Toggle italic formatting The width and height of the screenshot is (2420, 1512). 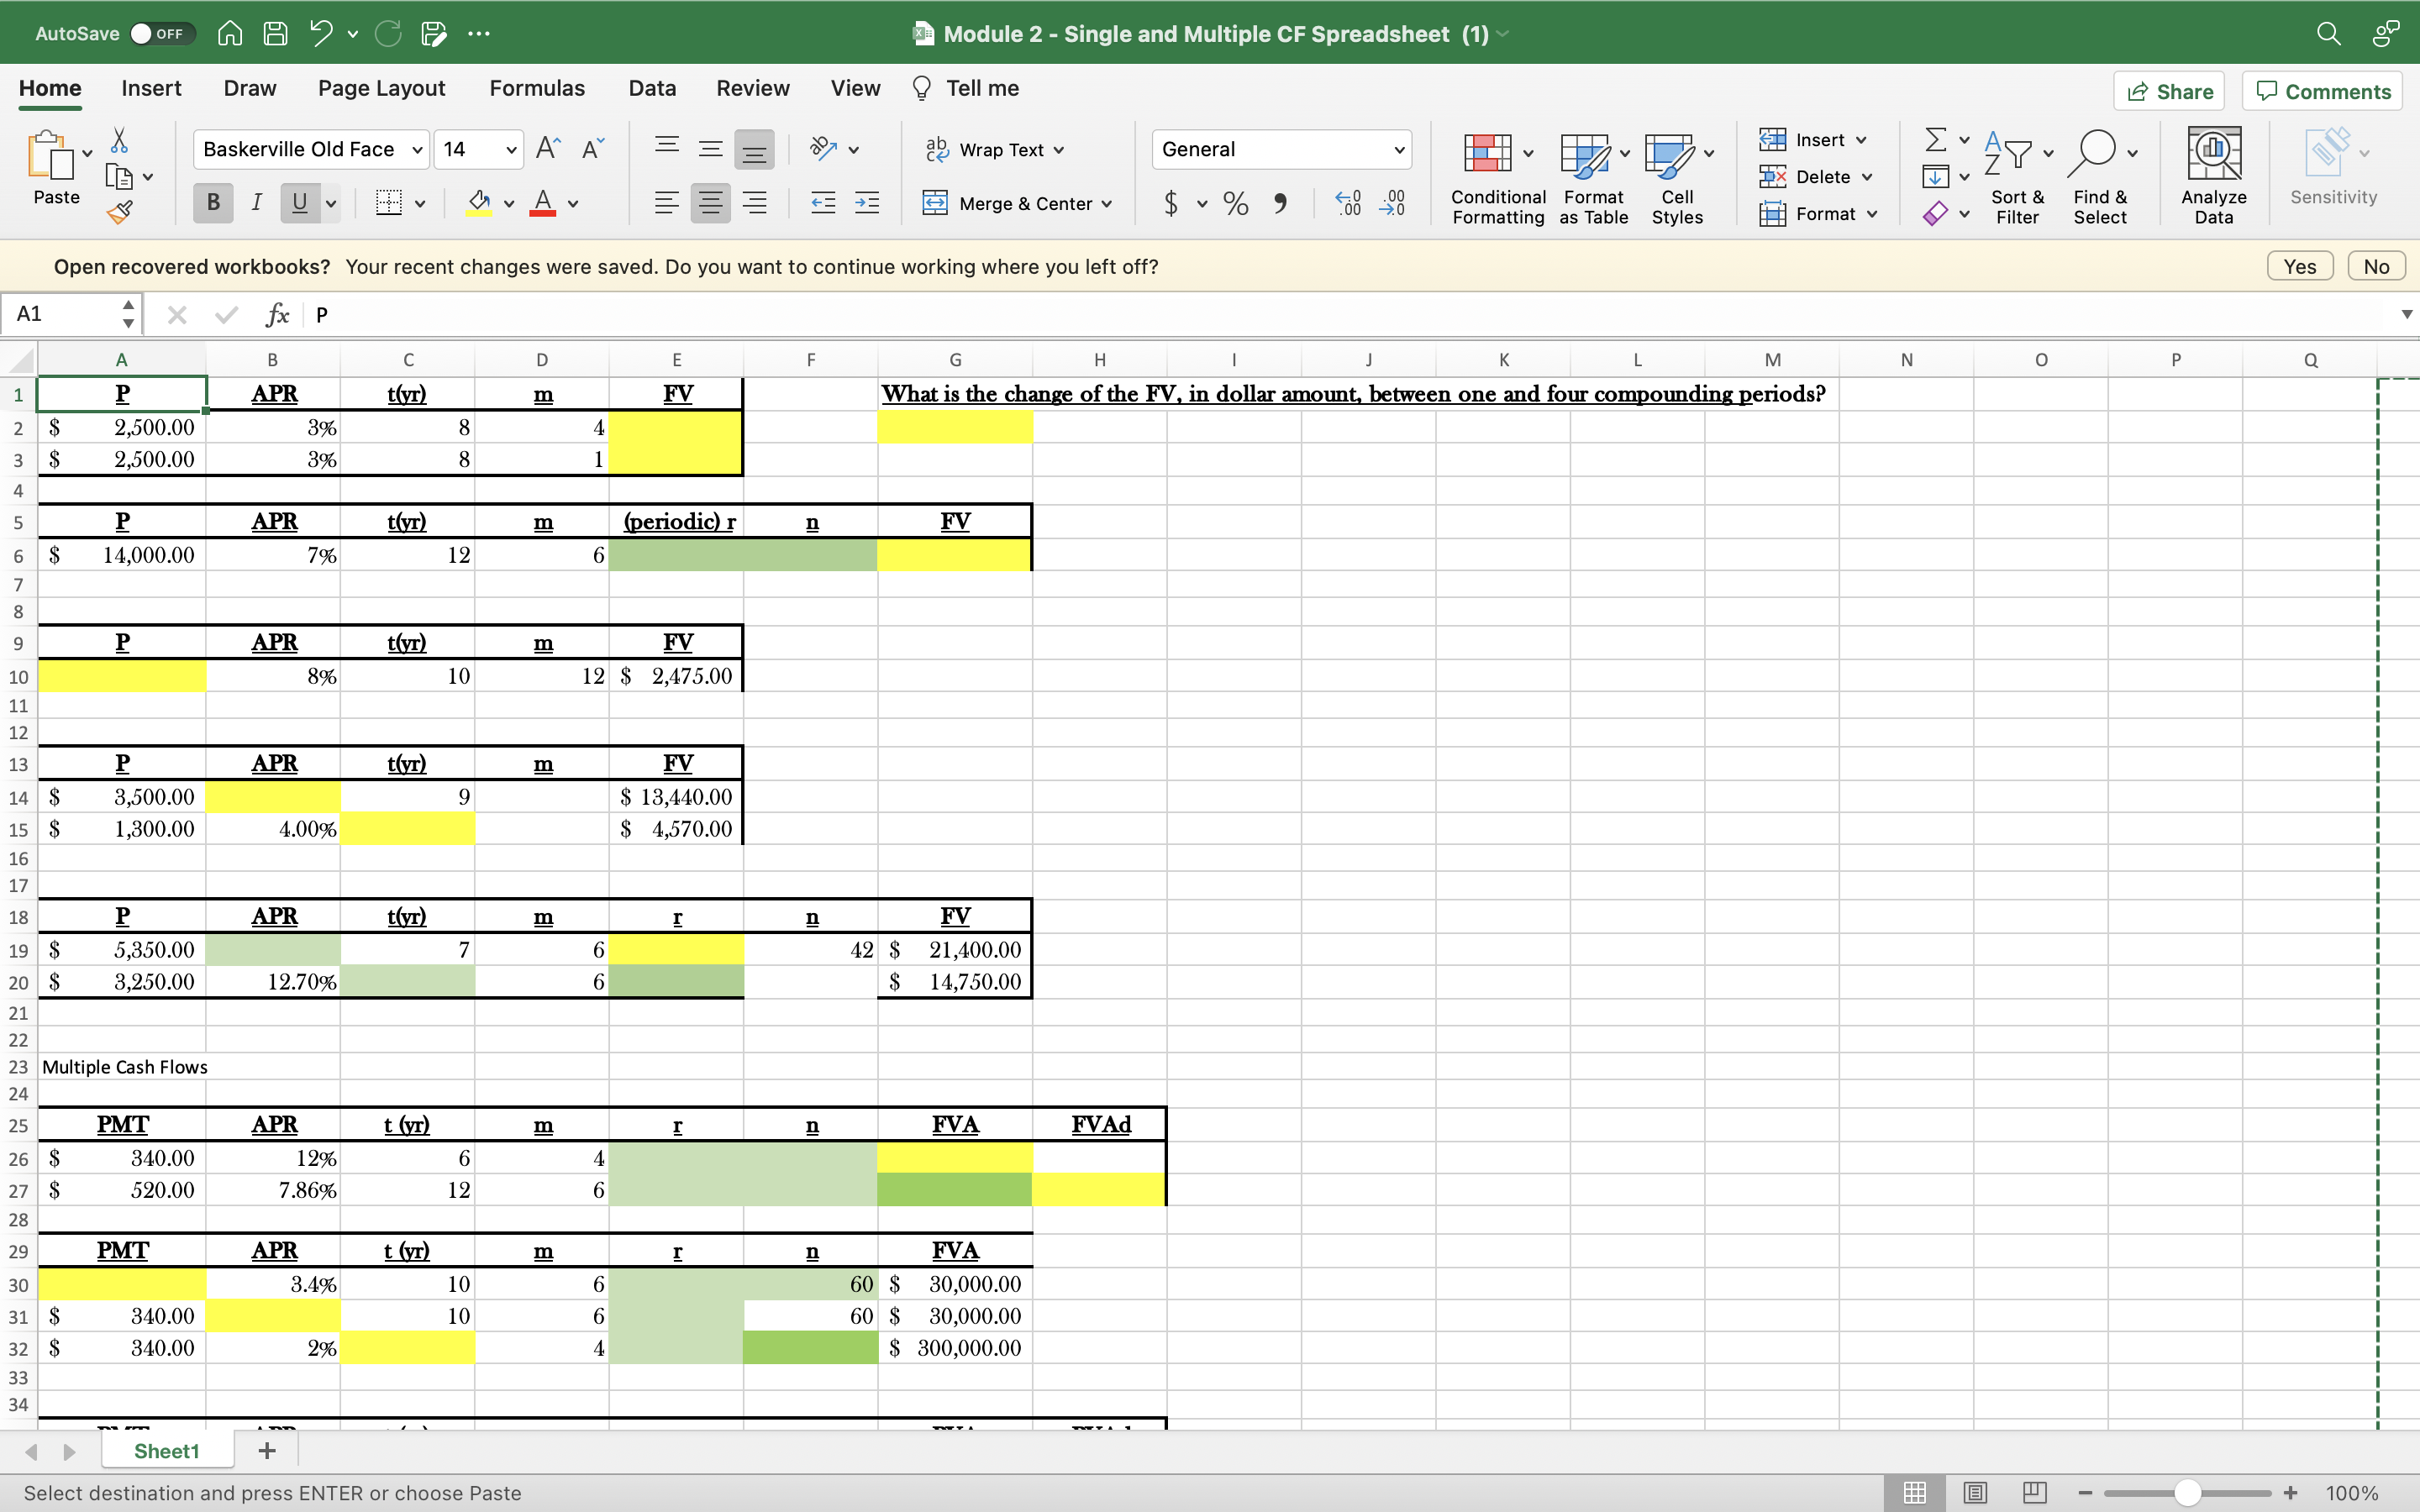(255, 203)
